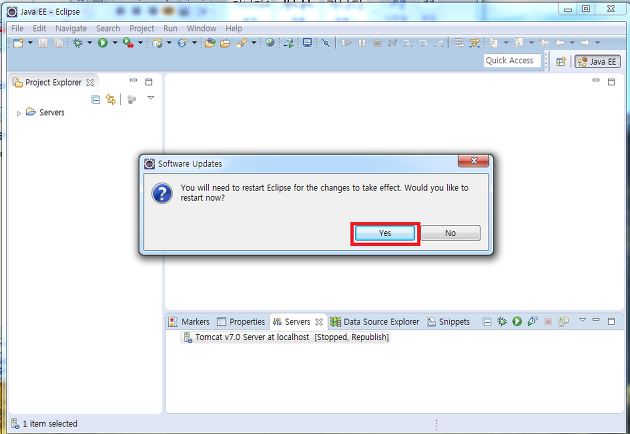Click the Save All toolbar icon

(58, 43)
